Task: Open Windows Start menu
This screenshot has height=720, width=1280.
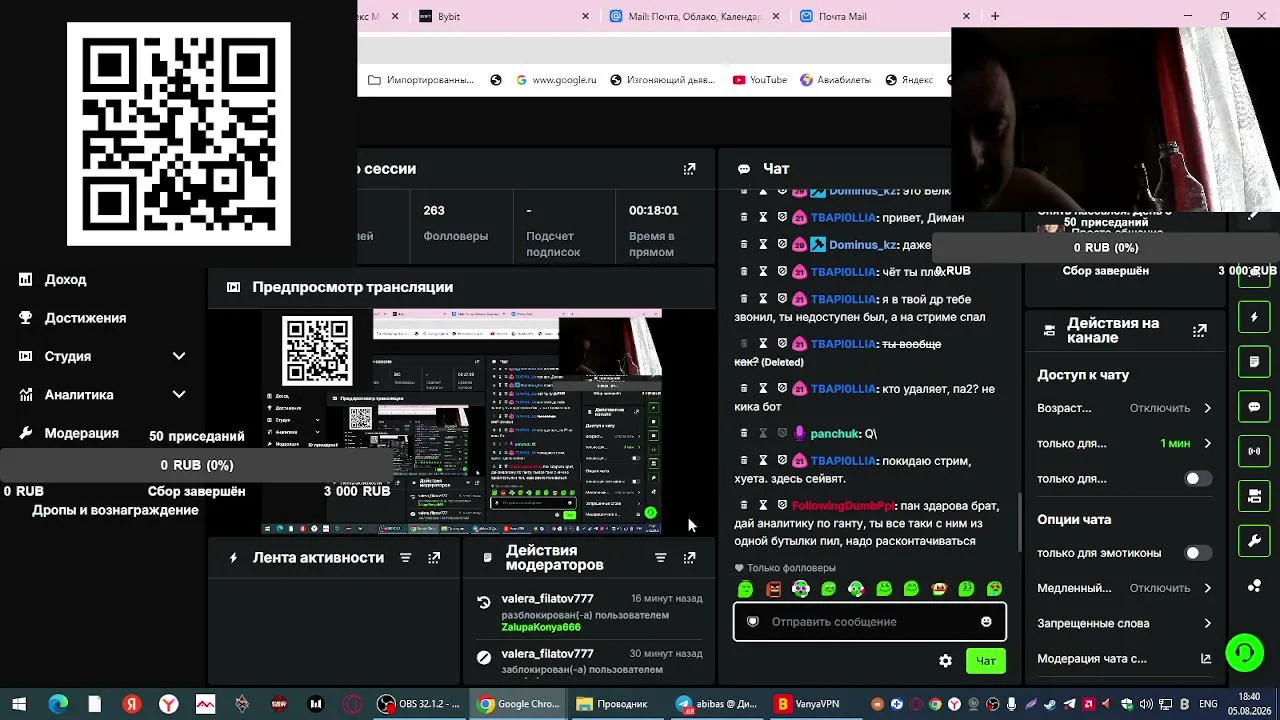Action: (x=19, y=704)
